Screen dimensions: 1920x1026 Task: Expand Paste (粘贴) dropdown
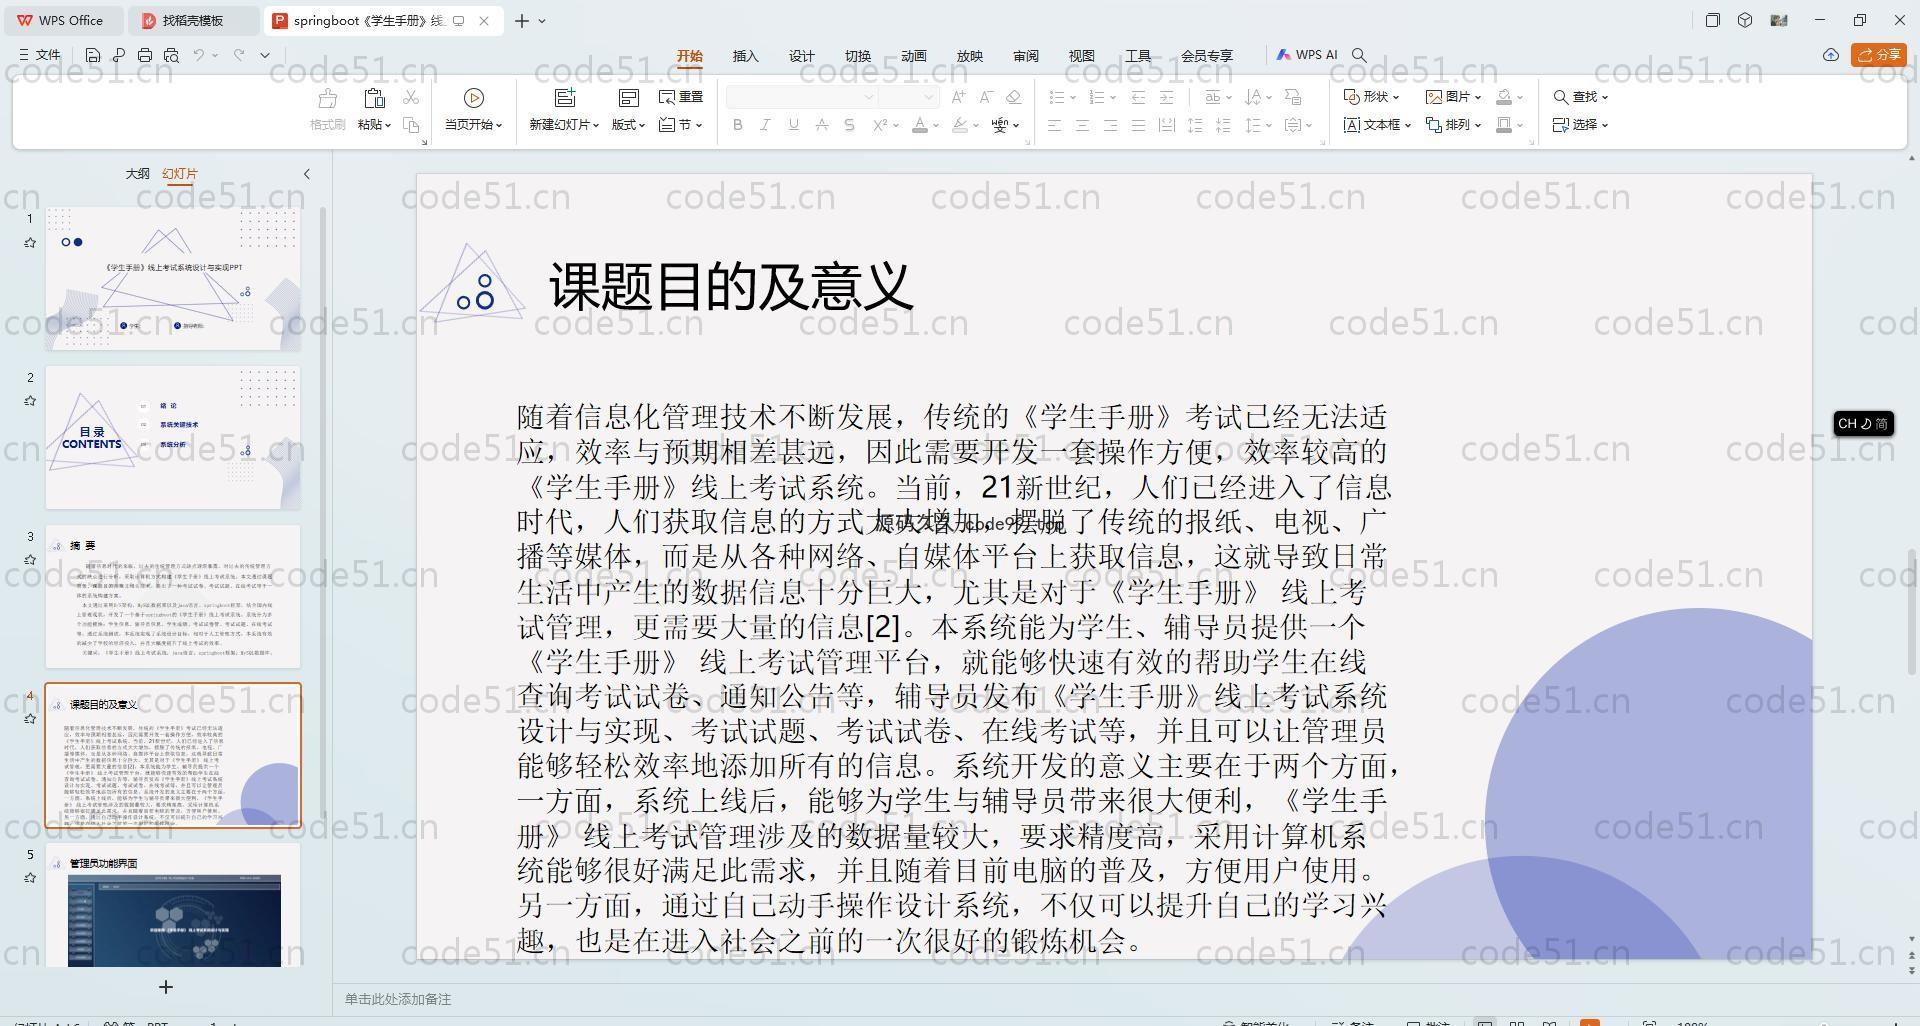point(374,125)
